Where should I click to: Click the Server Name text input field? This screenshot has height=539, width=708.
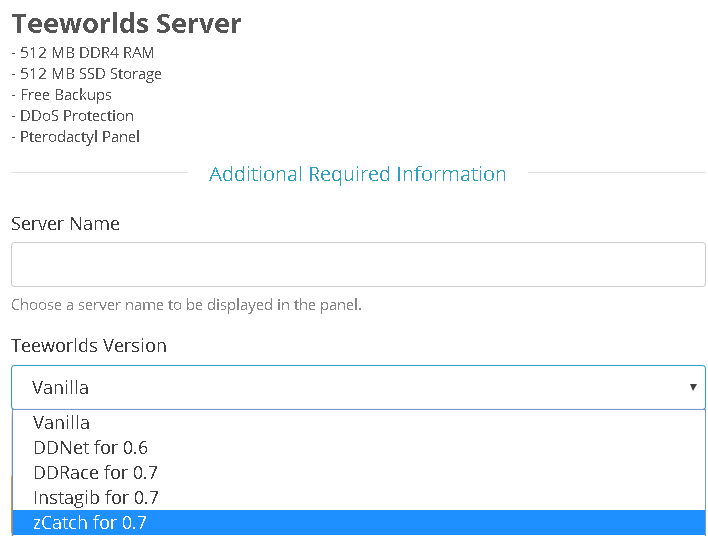358,265
